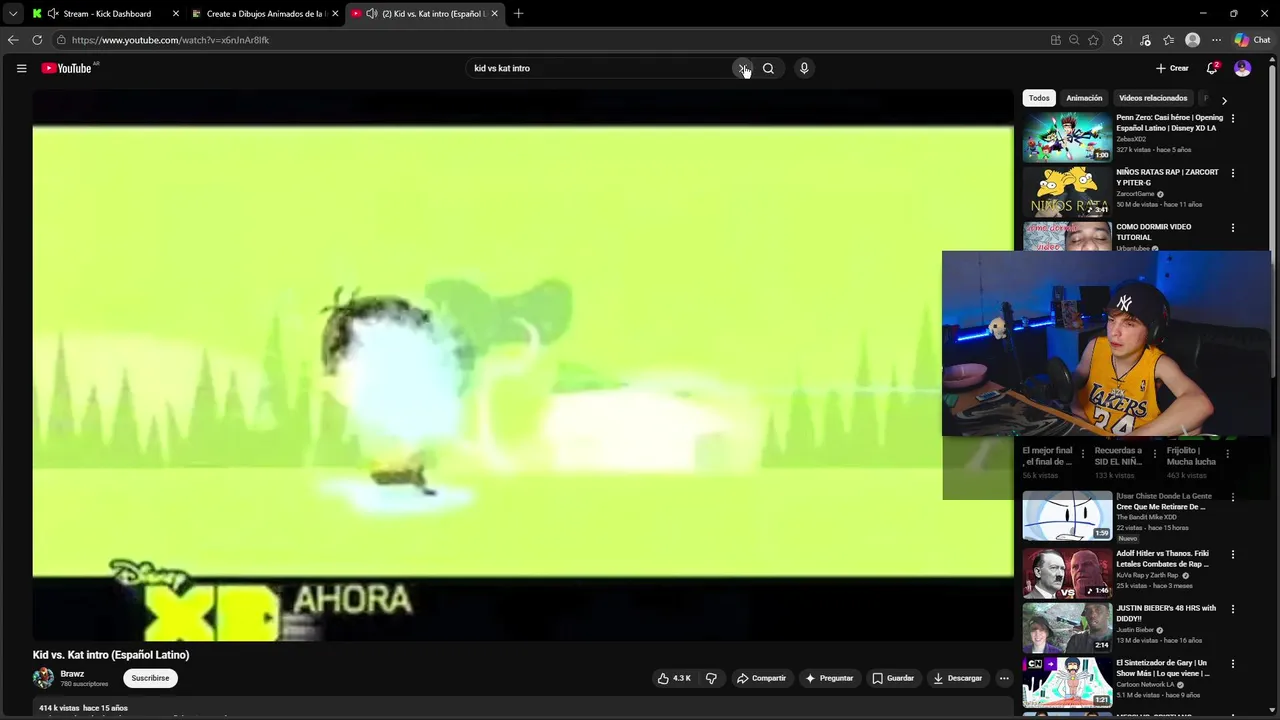Switch to Create a Dibujos Animados tab
The height and width of the screenshot is (720, 1280).
point(266,14)
